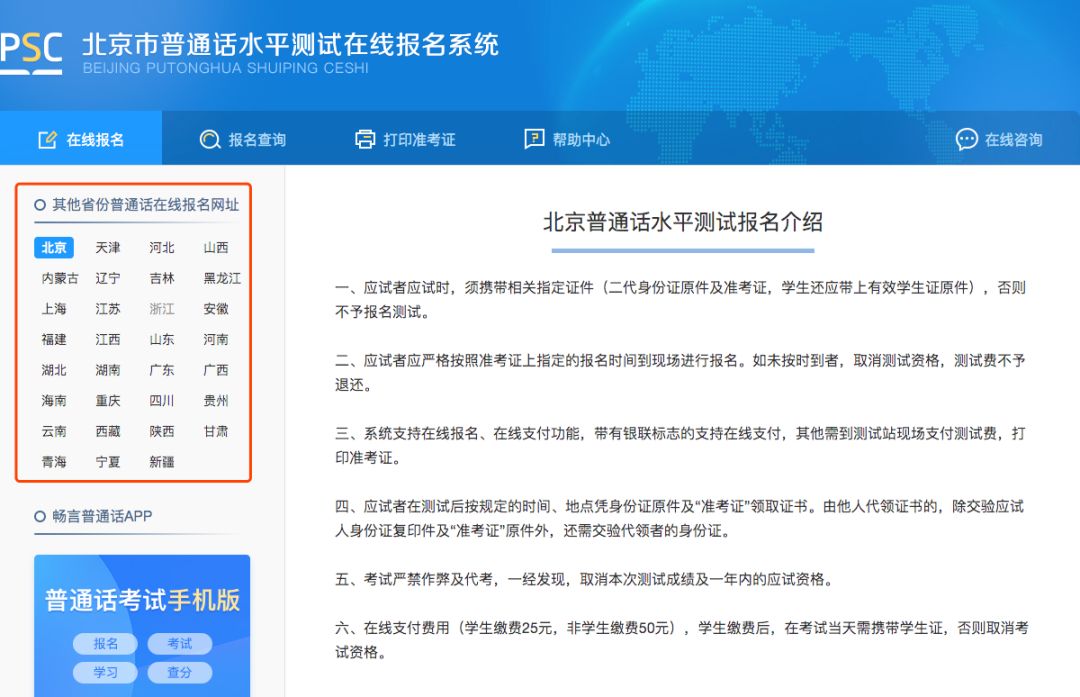The width and height of the screenshot is (1080, 697).
Task: Choose 上海 from the province list
Action: (54, 309)
